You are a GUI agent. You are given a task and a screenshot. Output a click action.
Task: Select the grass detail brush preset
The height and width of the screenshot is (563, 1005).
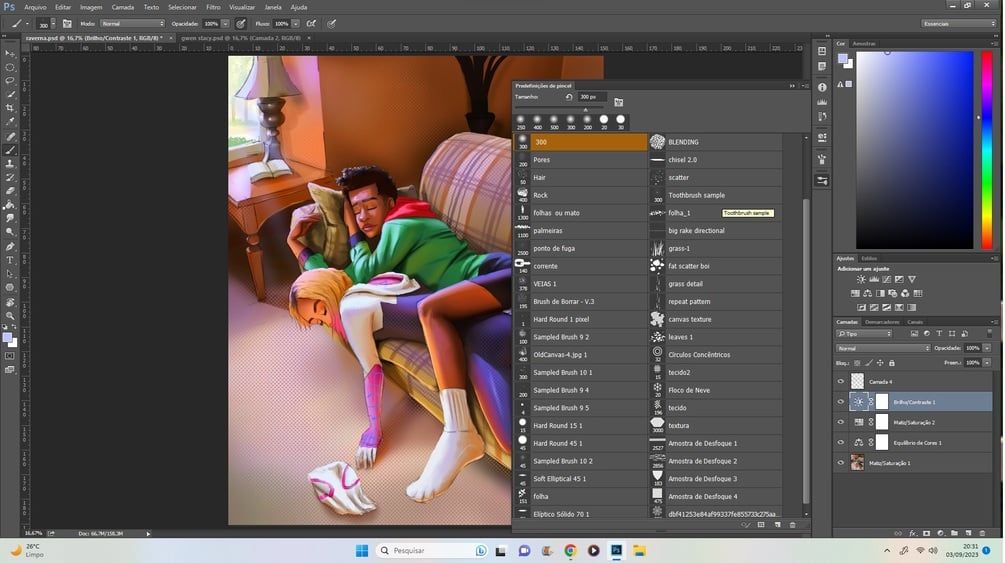(715, 283)
